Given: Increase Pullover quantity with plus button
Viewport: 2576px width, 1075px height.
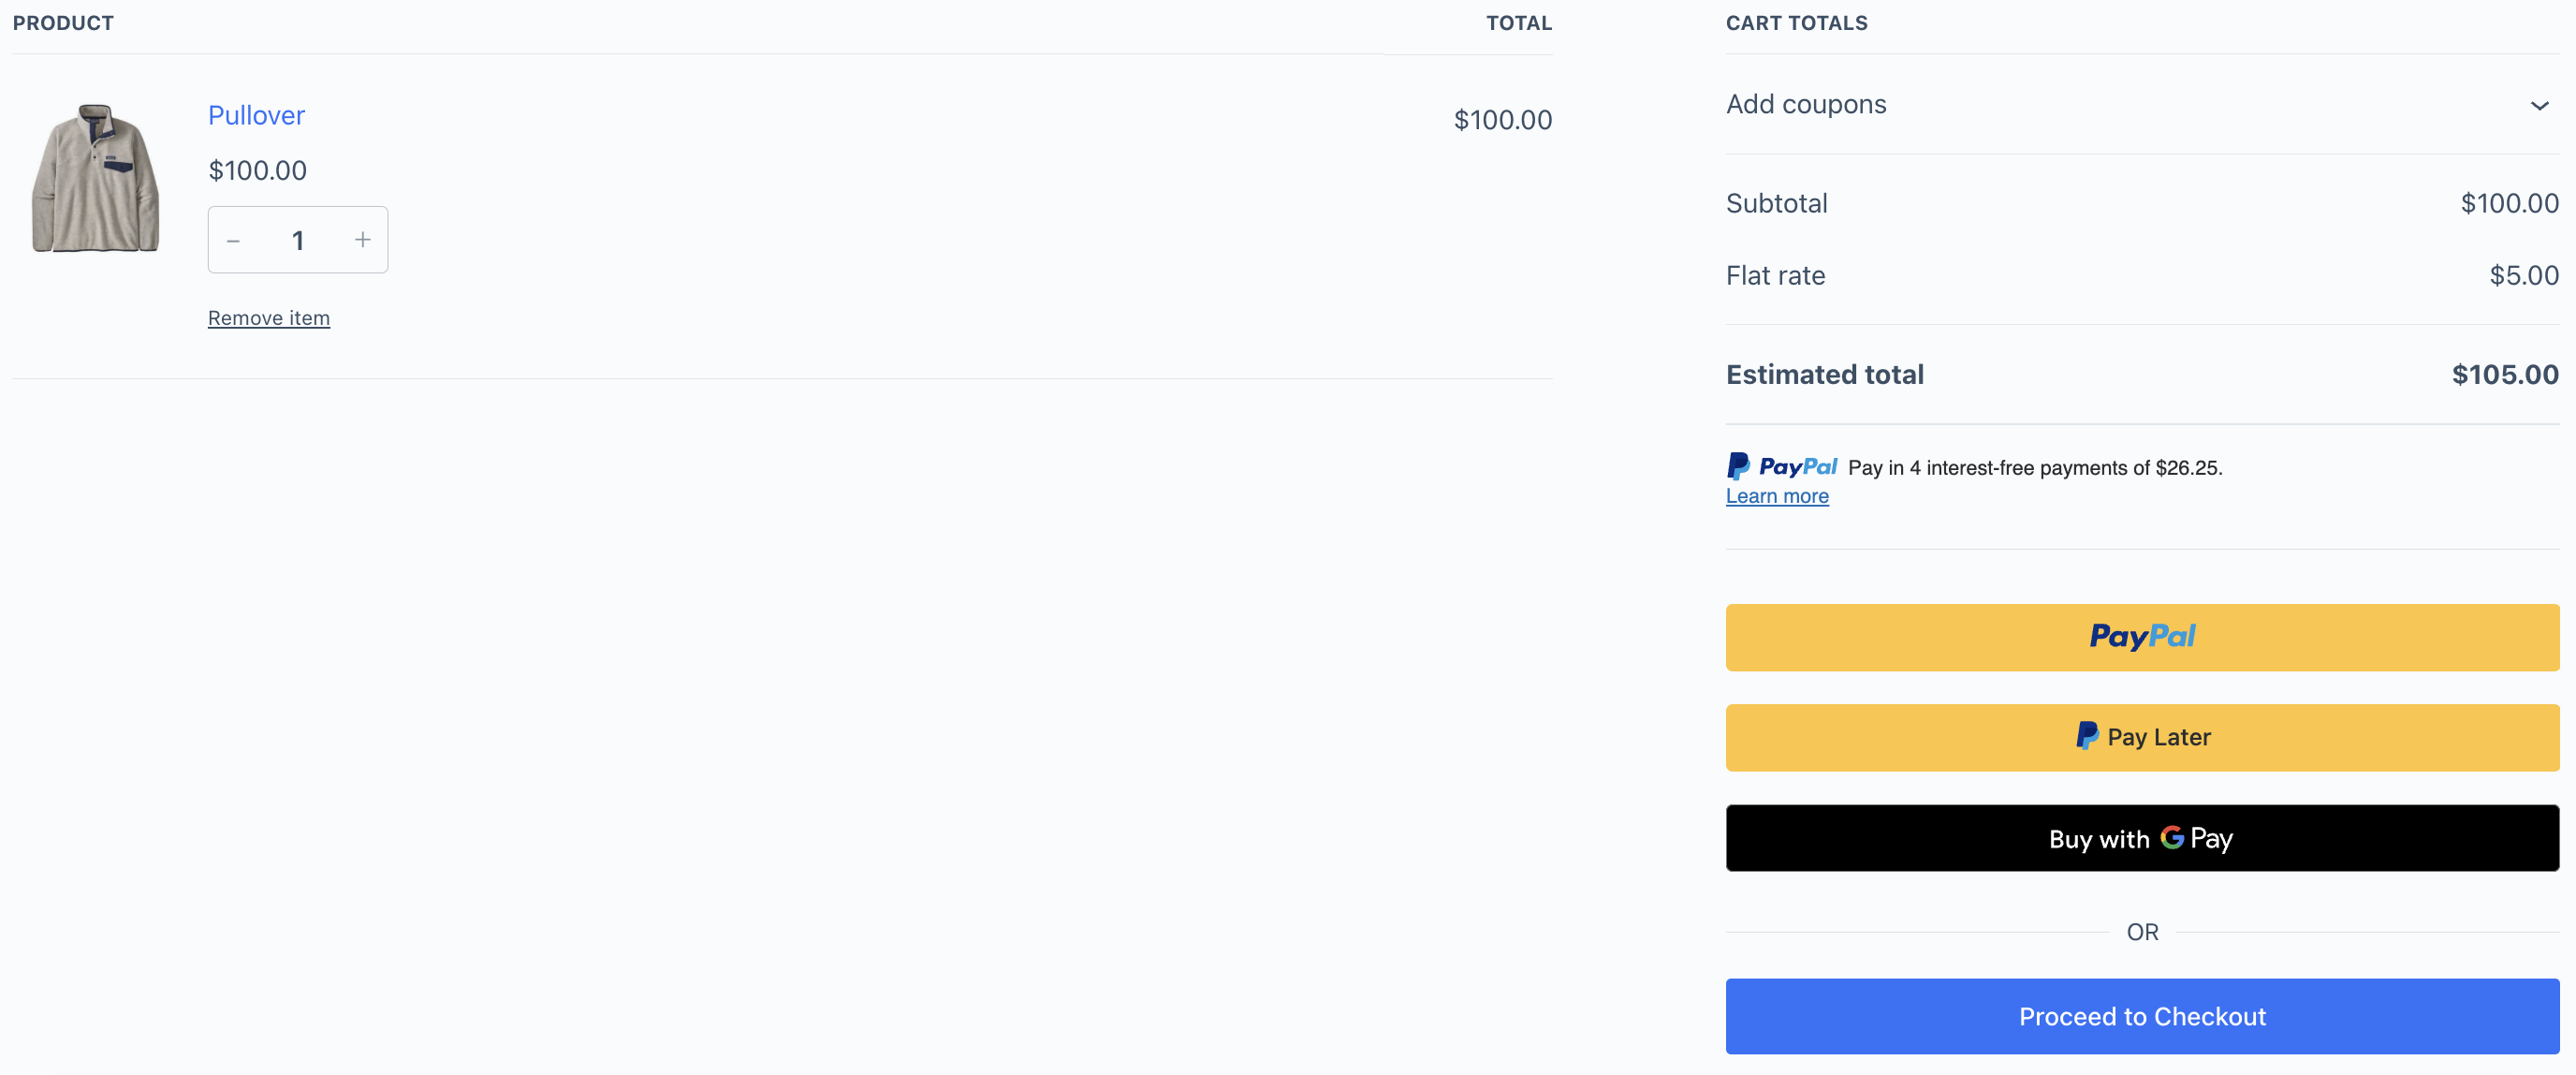Looking at the screenshot, I should (x=362, y=240).
